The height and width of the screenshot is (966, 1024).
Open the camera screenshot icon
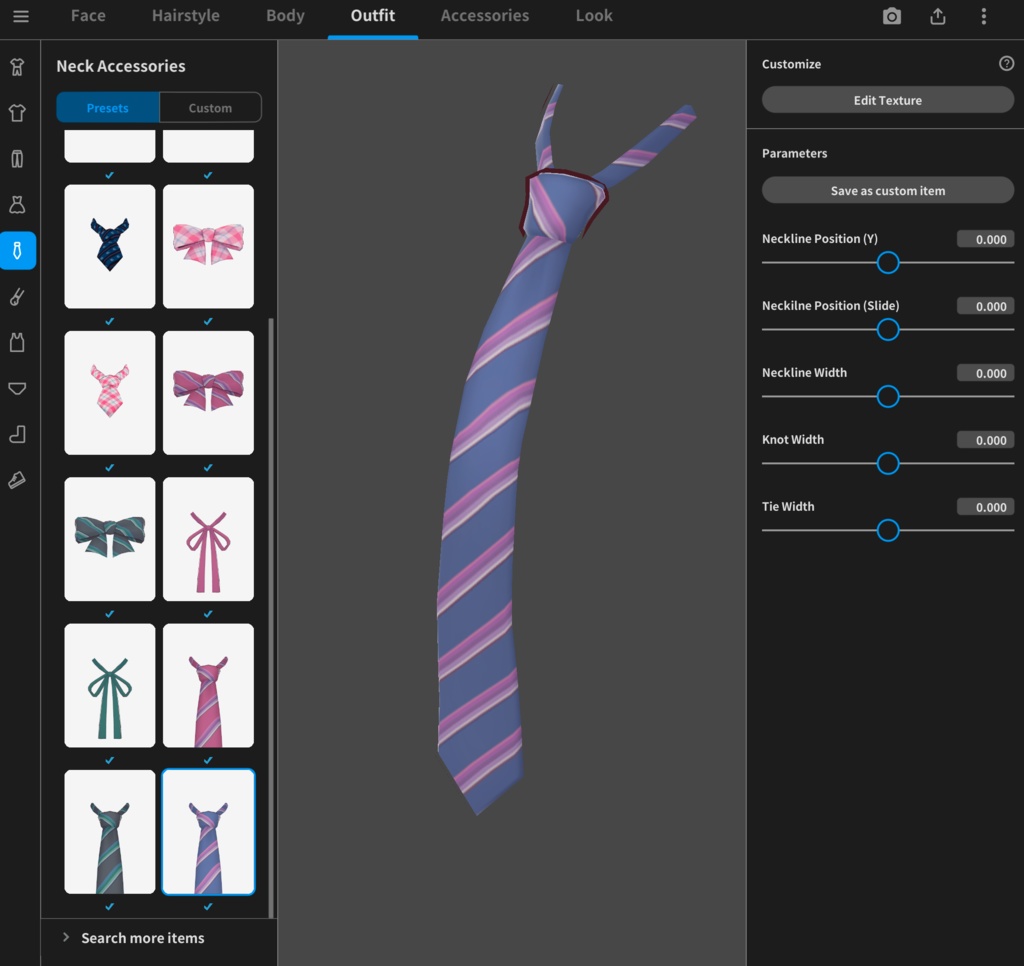890,16
